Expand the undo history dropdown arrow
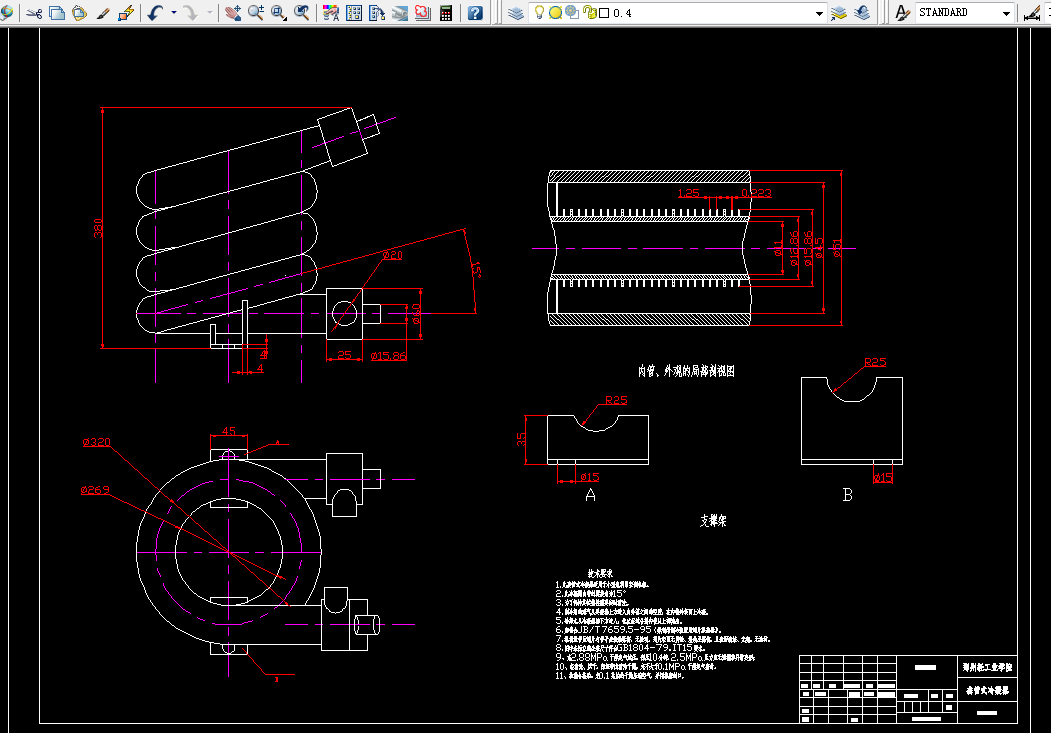Viewport: 1051px width, 733px height. [174, 13]
